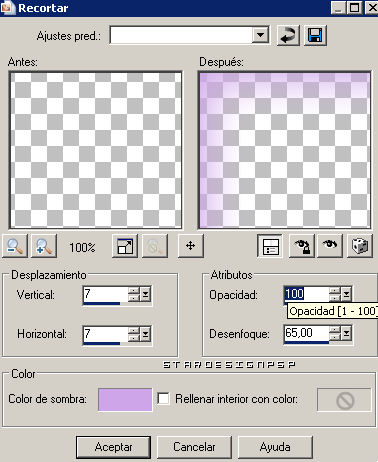Click the Cancelar button
This screenshot has height=462, width=378.
tap(194, 447)
